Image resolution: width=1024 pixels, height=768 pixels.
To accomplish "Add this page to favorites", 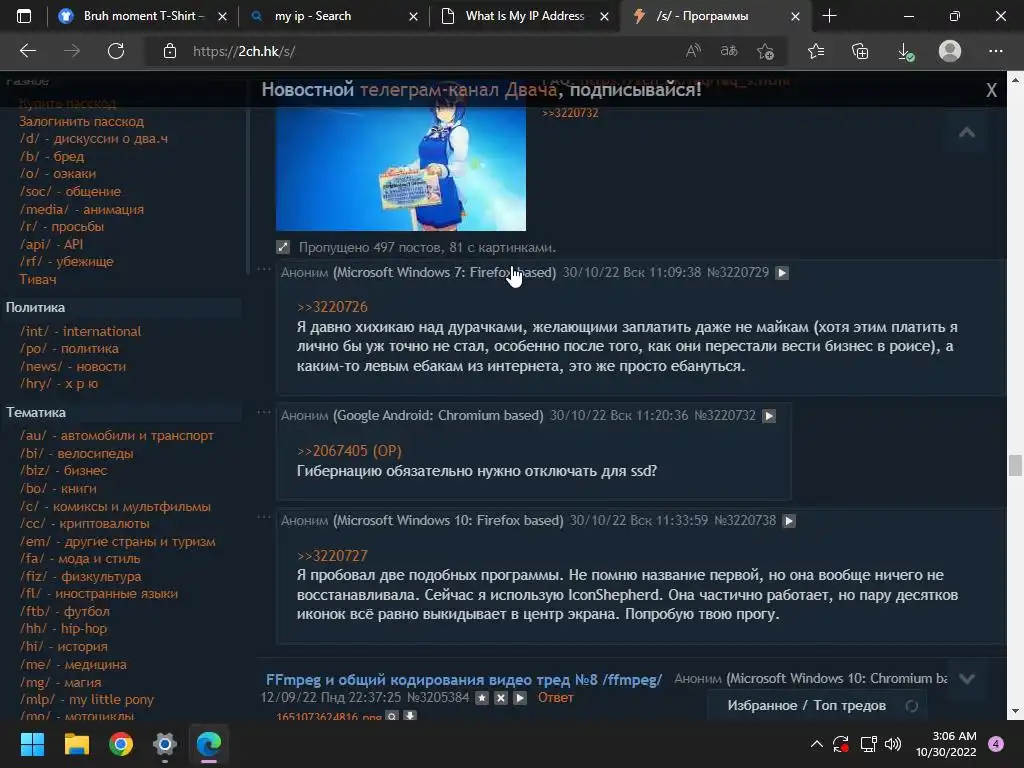I will pyautogui.click(x=765, y=51).
